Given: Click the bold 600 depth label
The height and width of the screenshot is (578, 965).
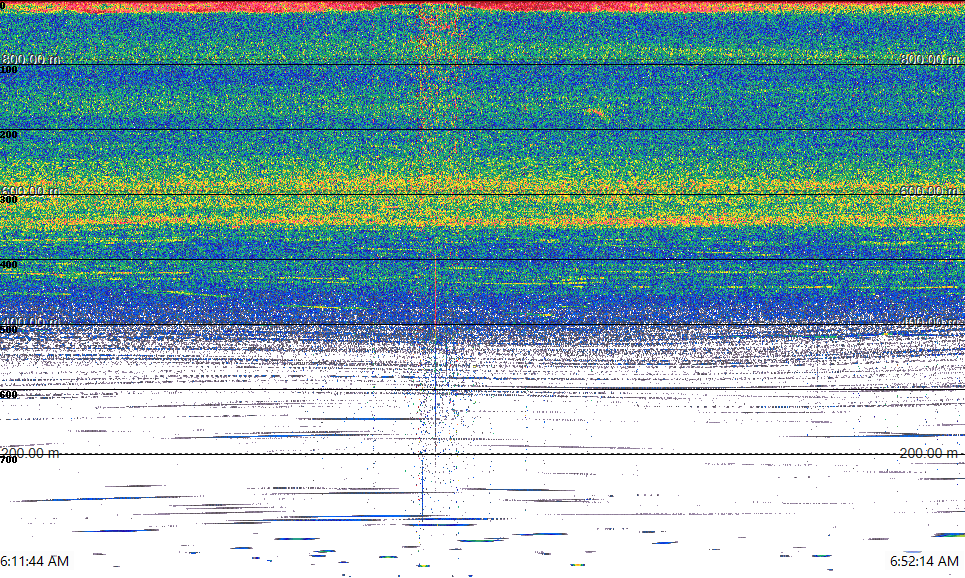Looking at the screenshot, I should tap(9, 395).
